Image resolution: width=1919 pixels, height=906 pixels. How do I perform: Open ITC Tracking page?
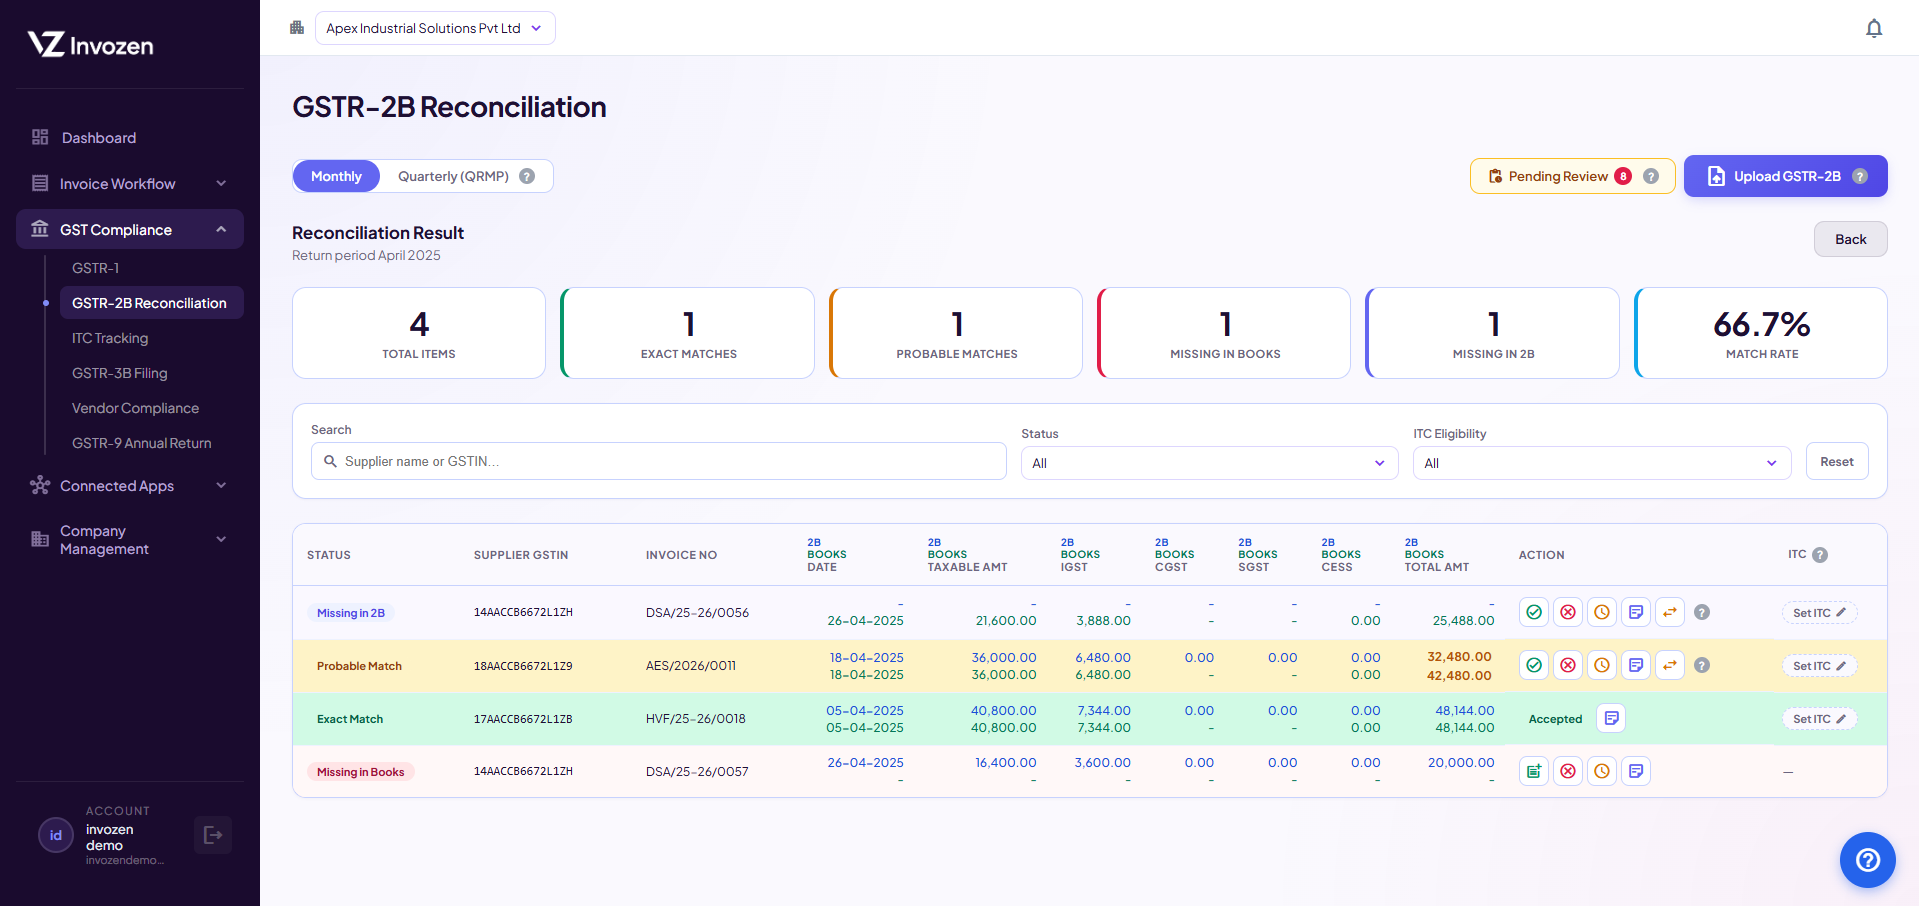pyautogui.click(x=151, y=338)
